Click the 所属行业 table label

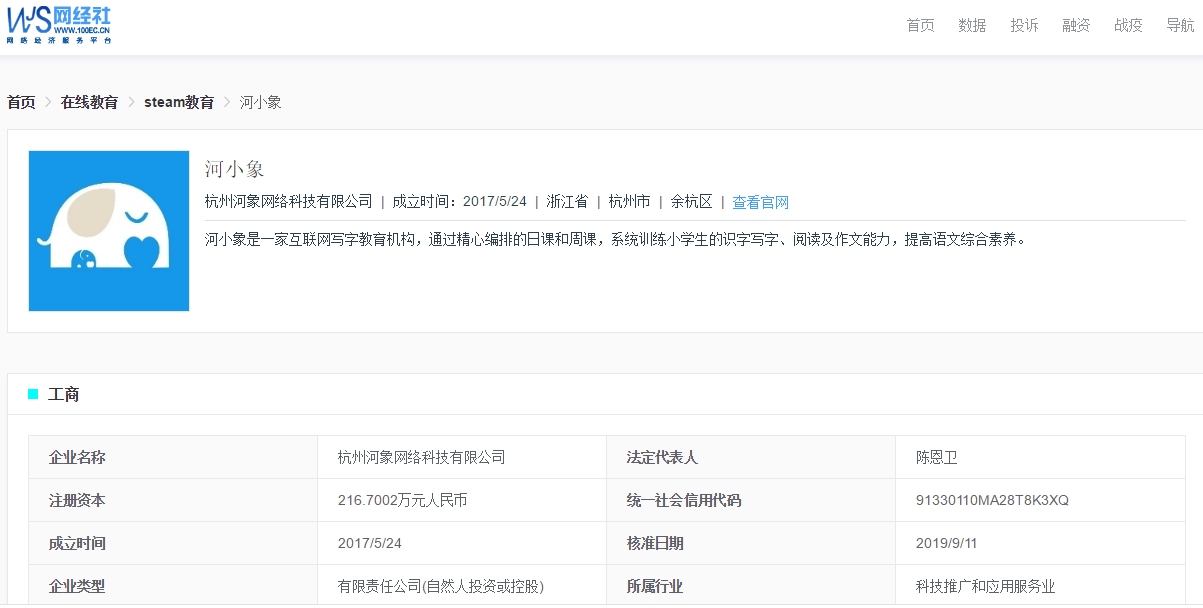tap(655, 586)
